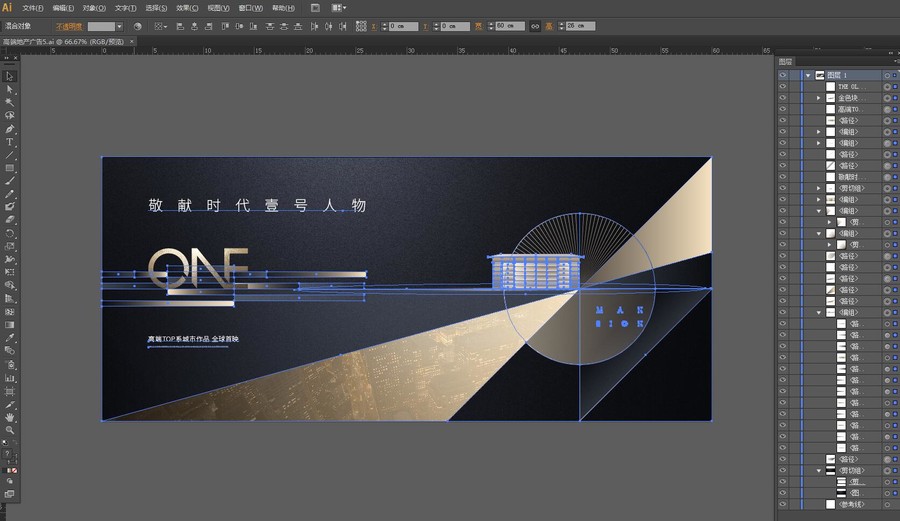
Task: Hide 图层 1 using its eye icon
Action: 783,75
